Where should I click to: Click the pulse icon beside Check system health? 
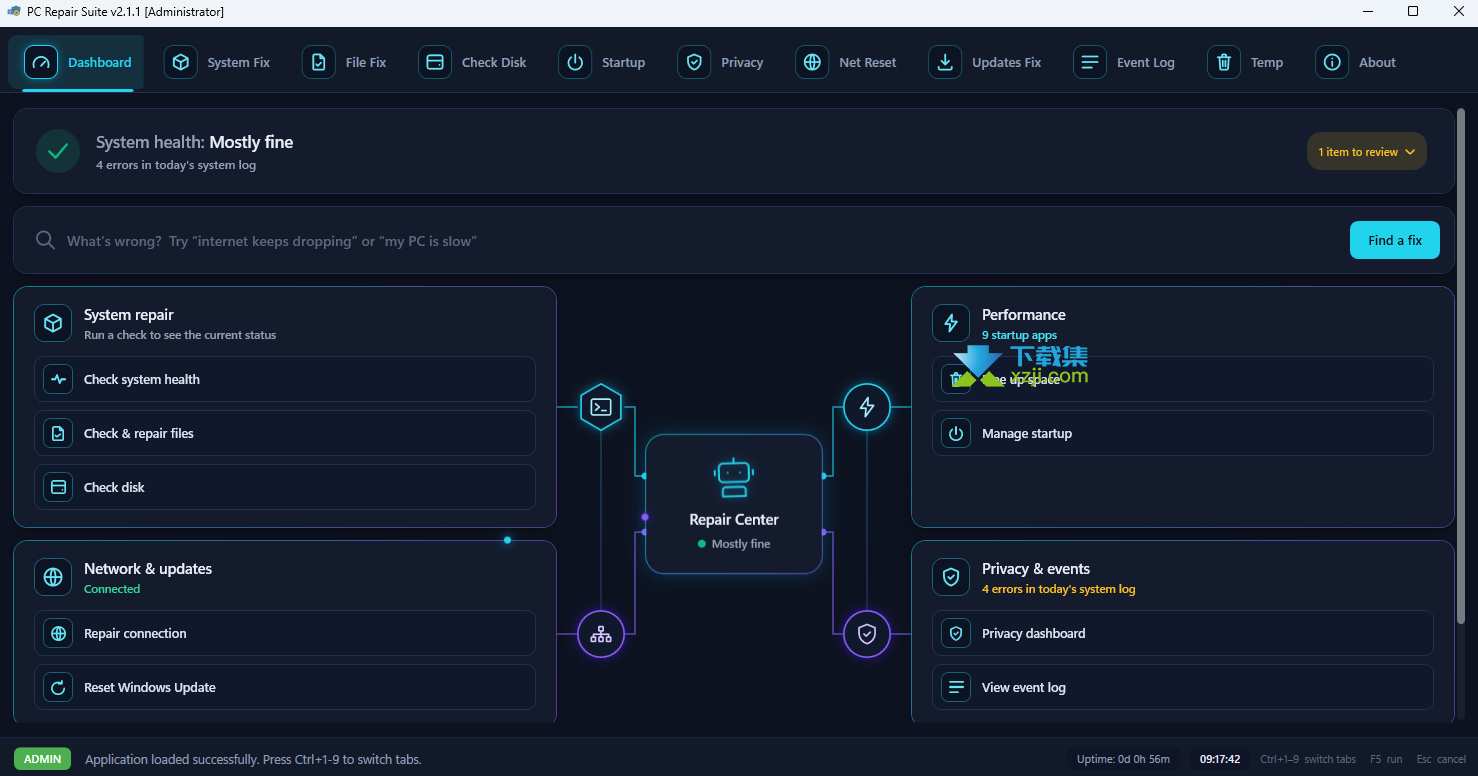point(58,379)
